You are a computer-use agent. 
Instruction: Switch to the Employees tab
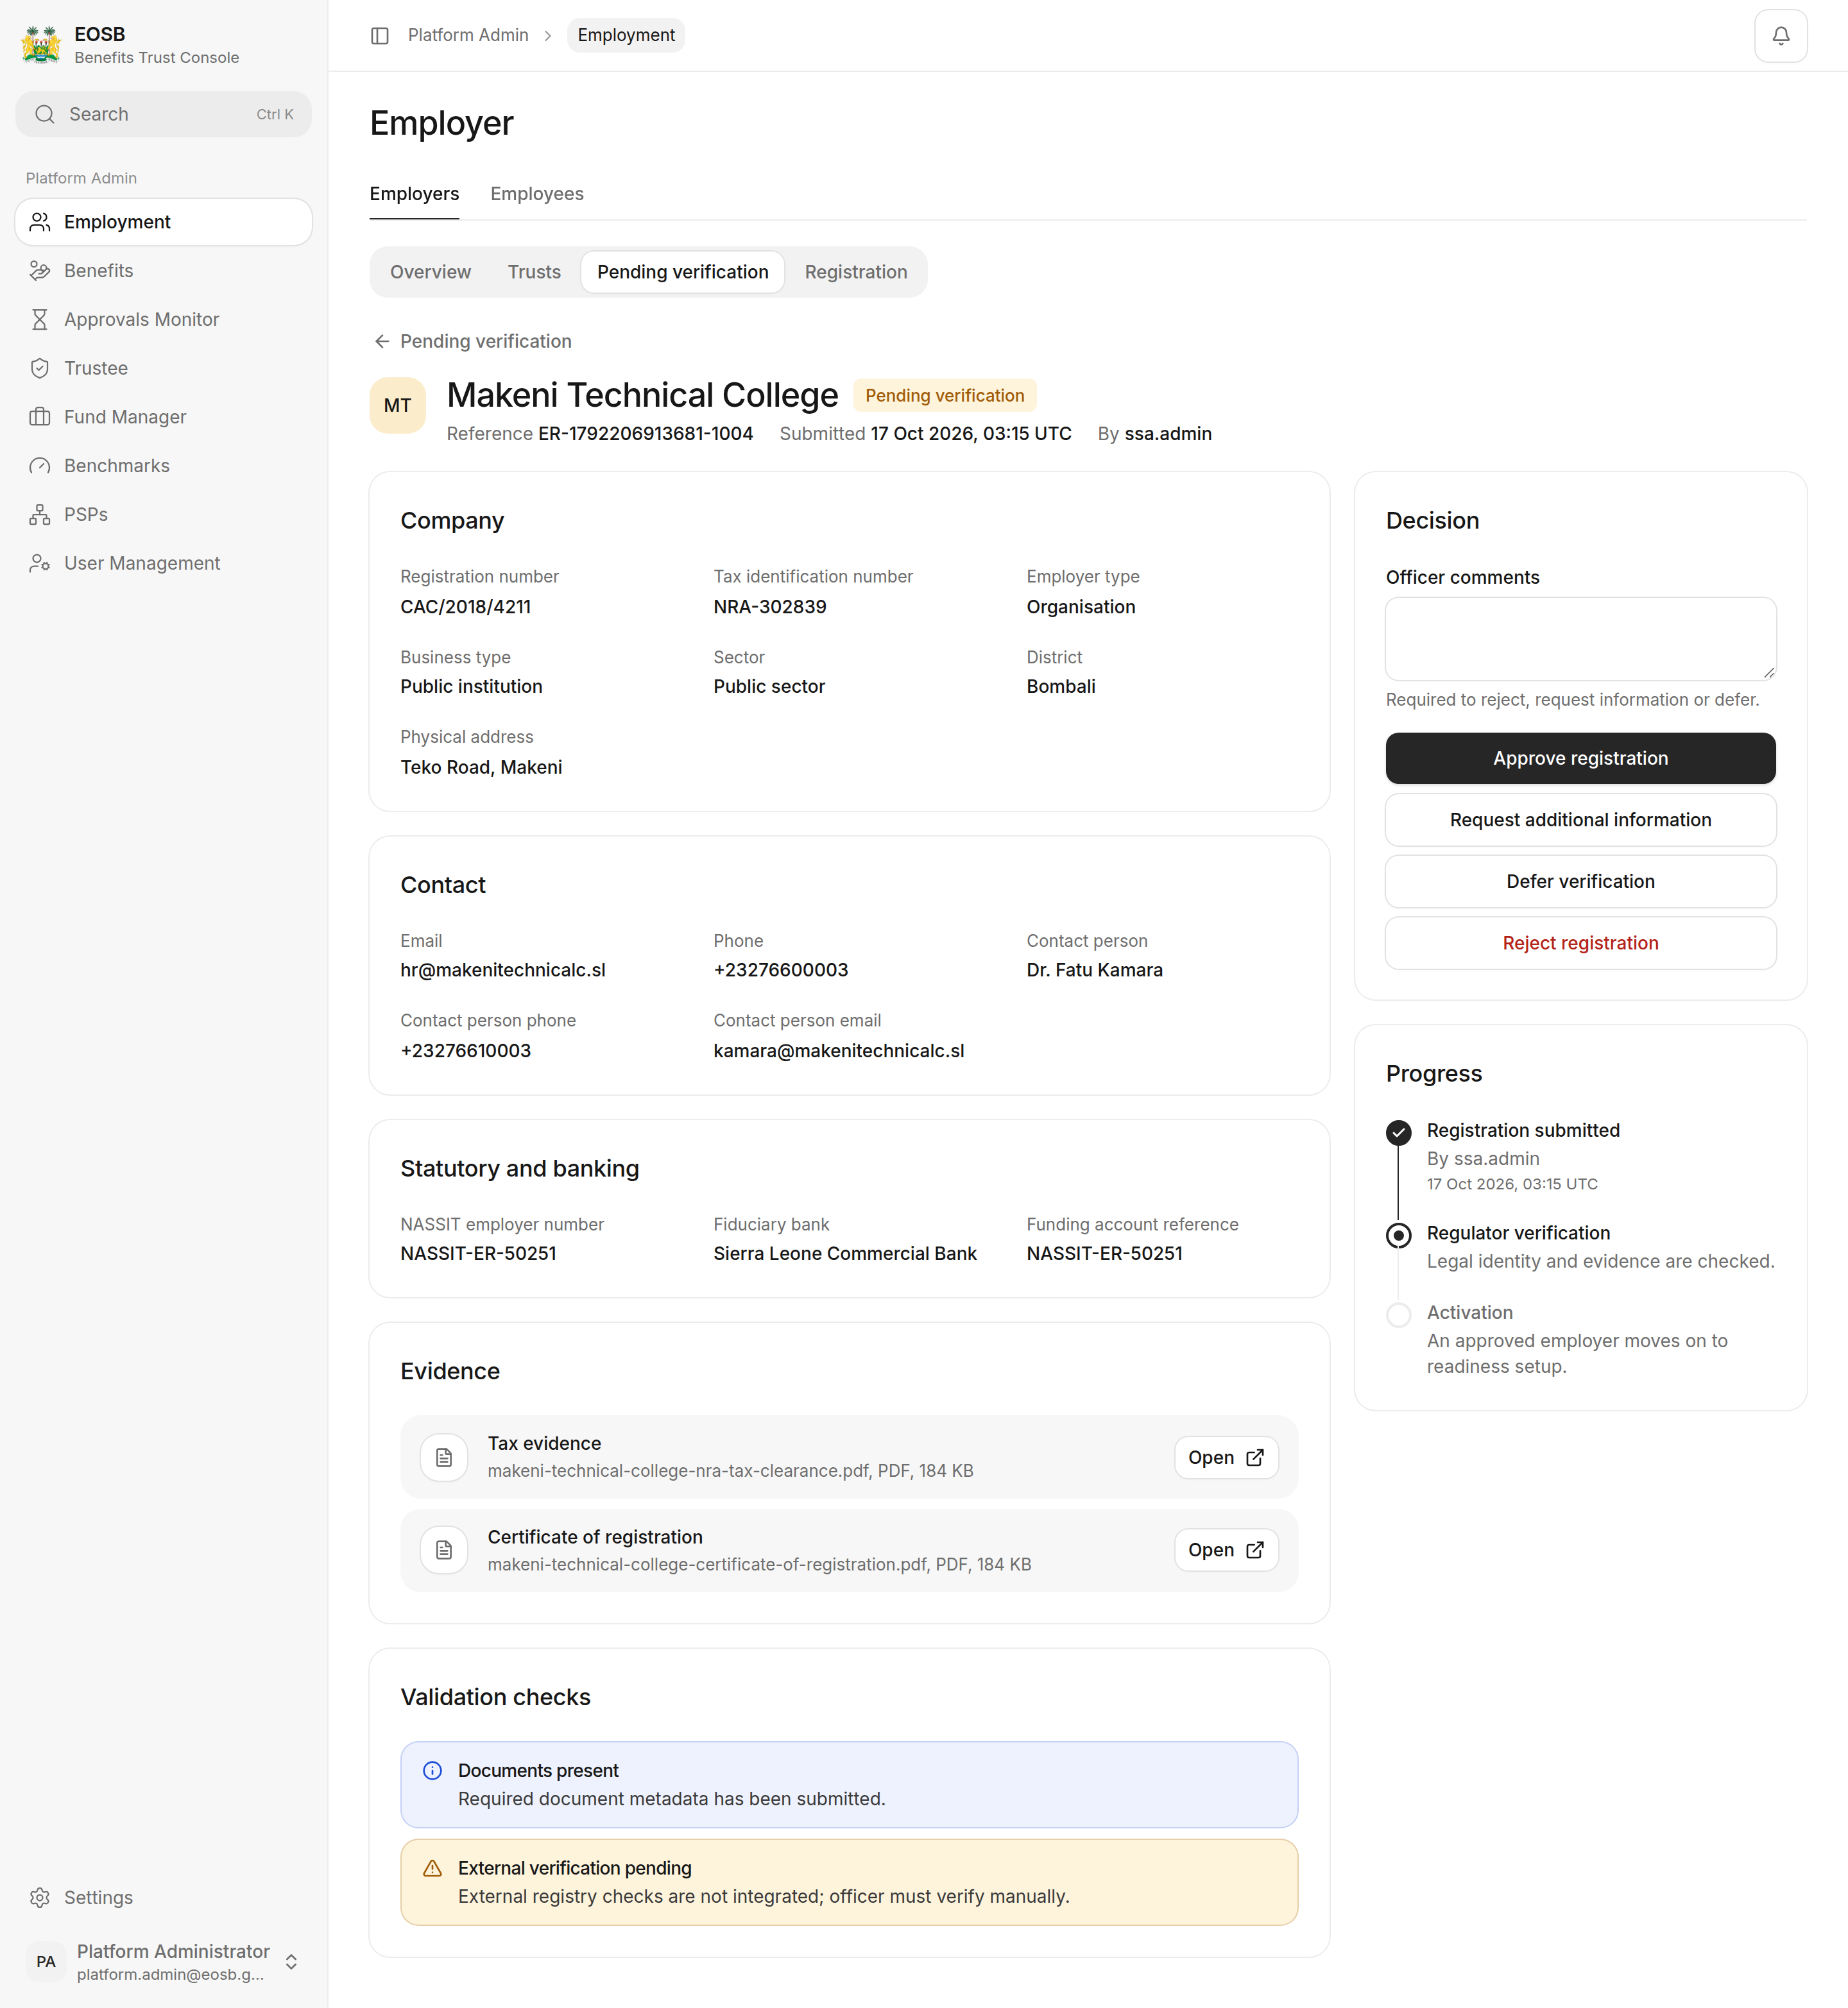pos(537,194)
